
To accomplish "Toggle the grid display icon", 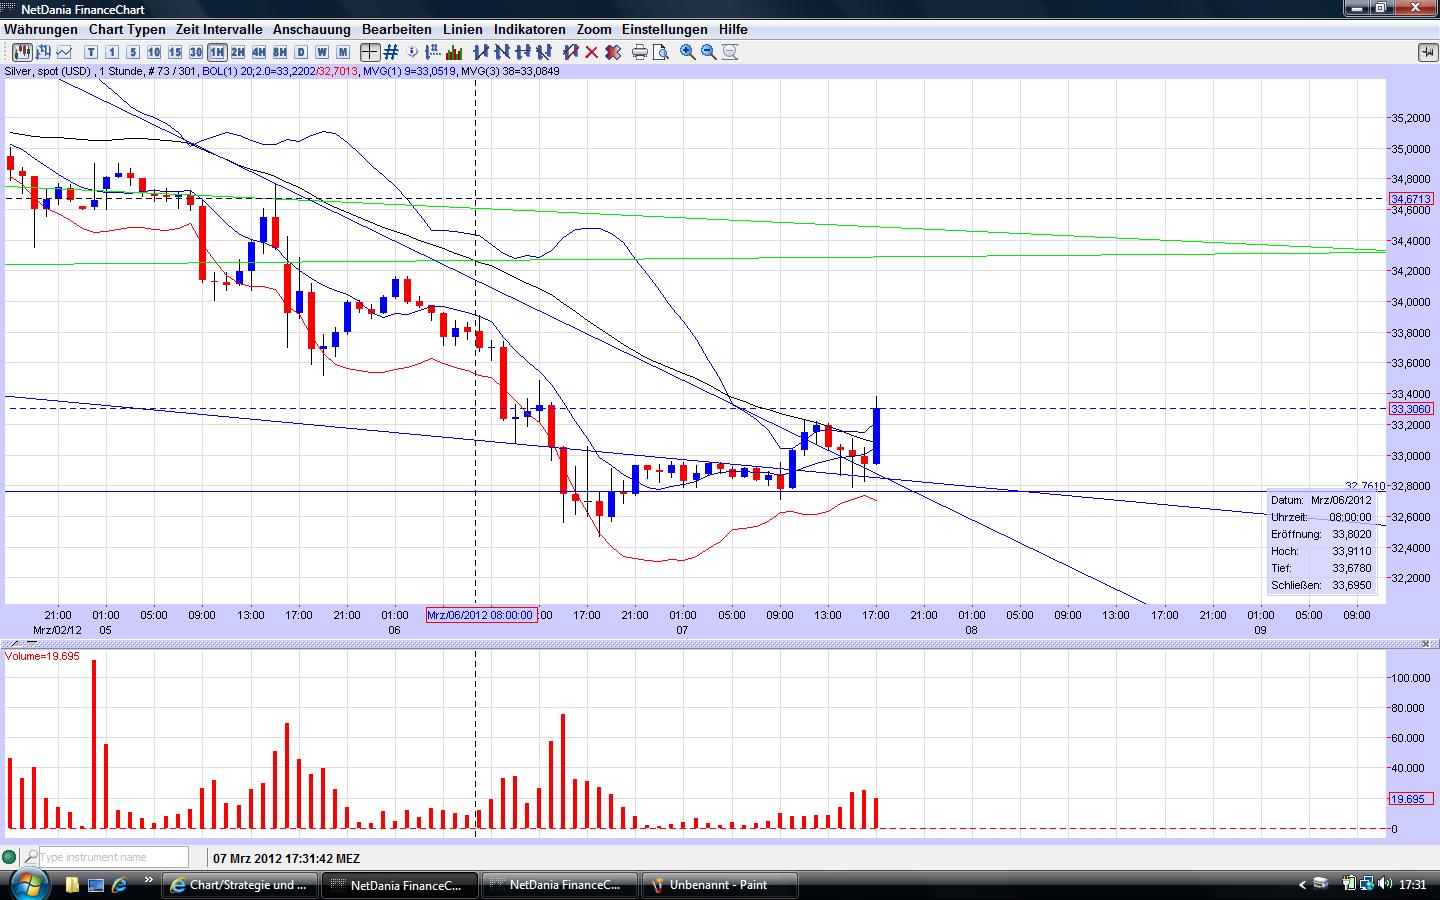I will tap(391, 52).
